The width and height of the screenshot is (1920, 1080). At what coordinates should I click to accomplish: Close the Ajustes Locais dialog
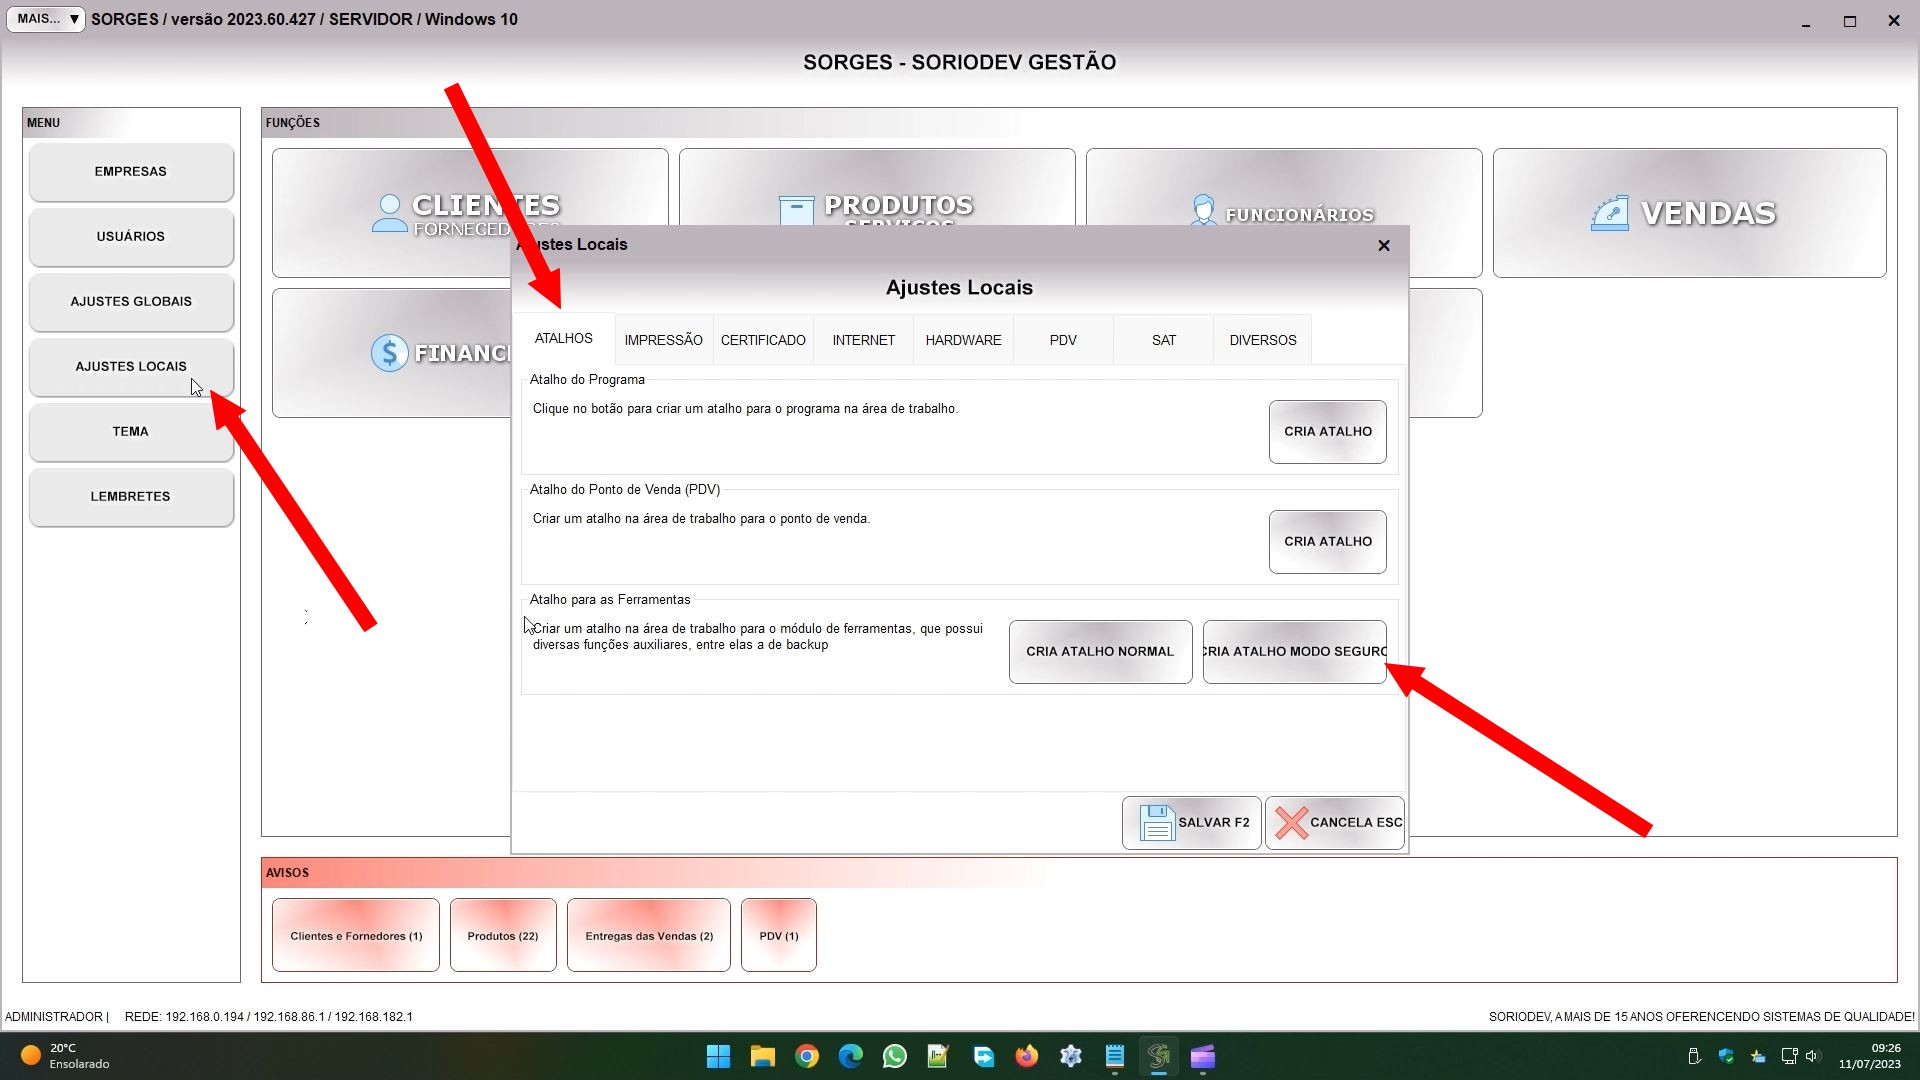[x=1384, y=245]
